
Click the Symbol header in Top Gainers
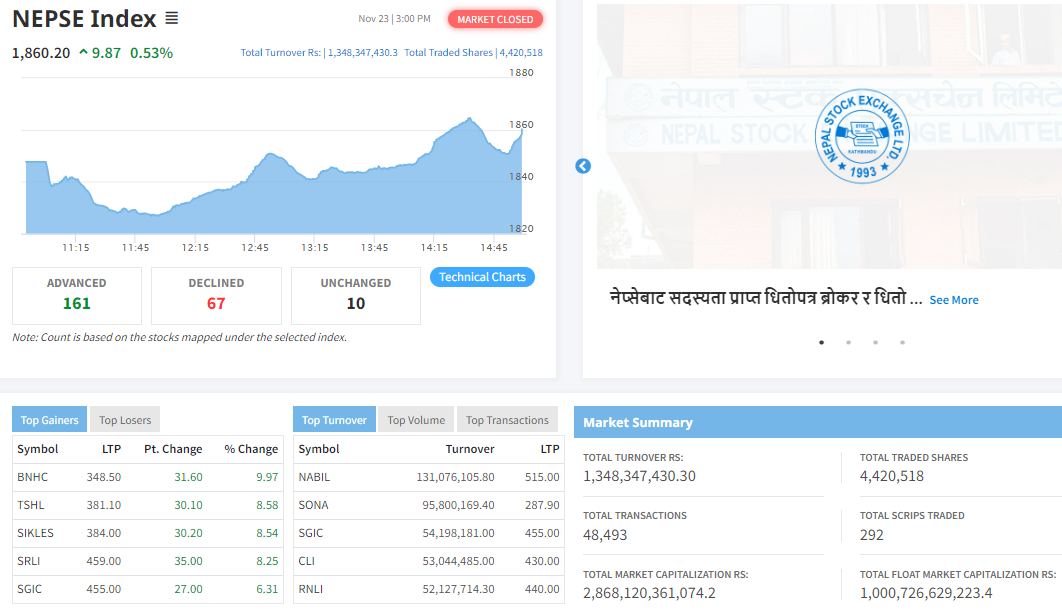coord(38,449)
